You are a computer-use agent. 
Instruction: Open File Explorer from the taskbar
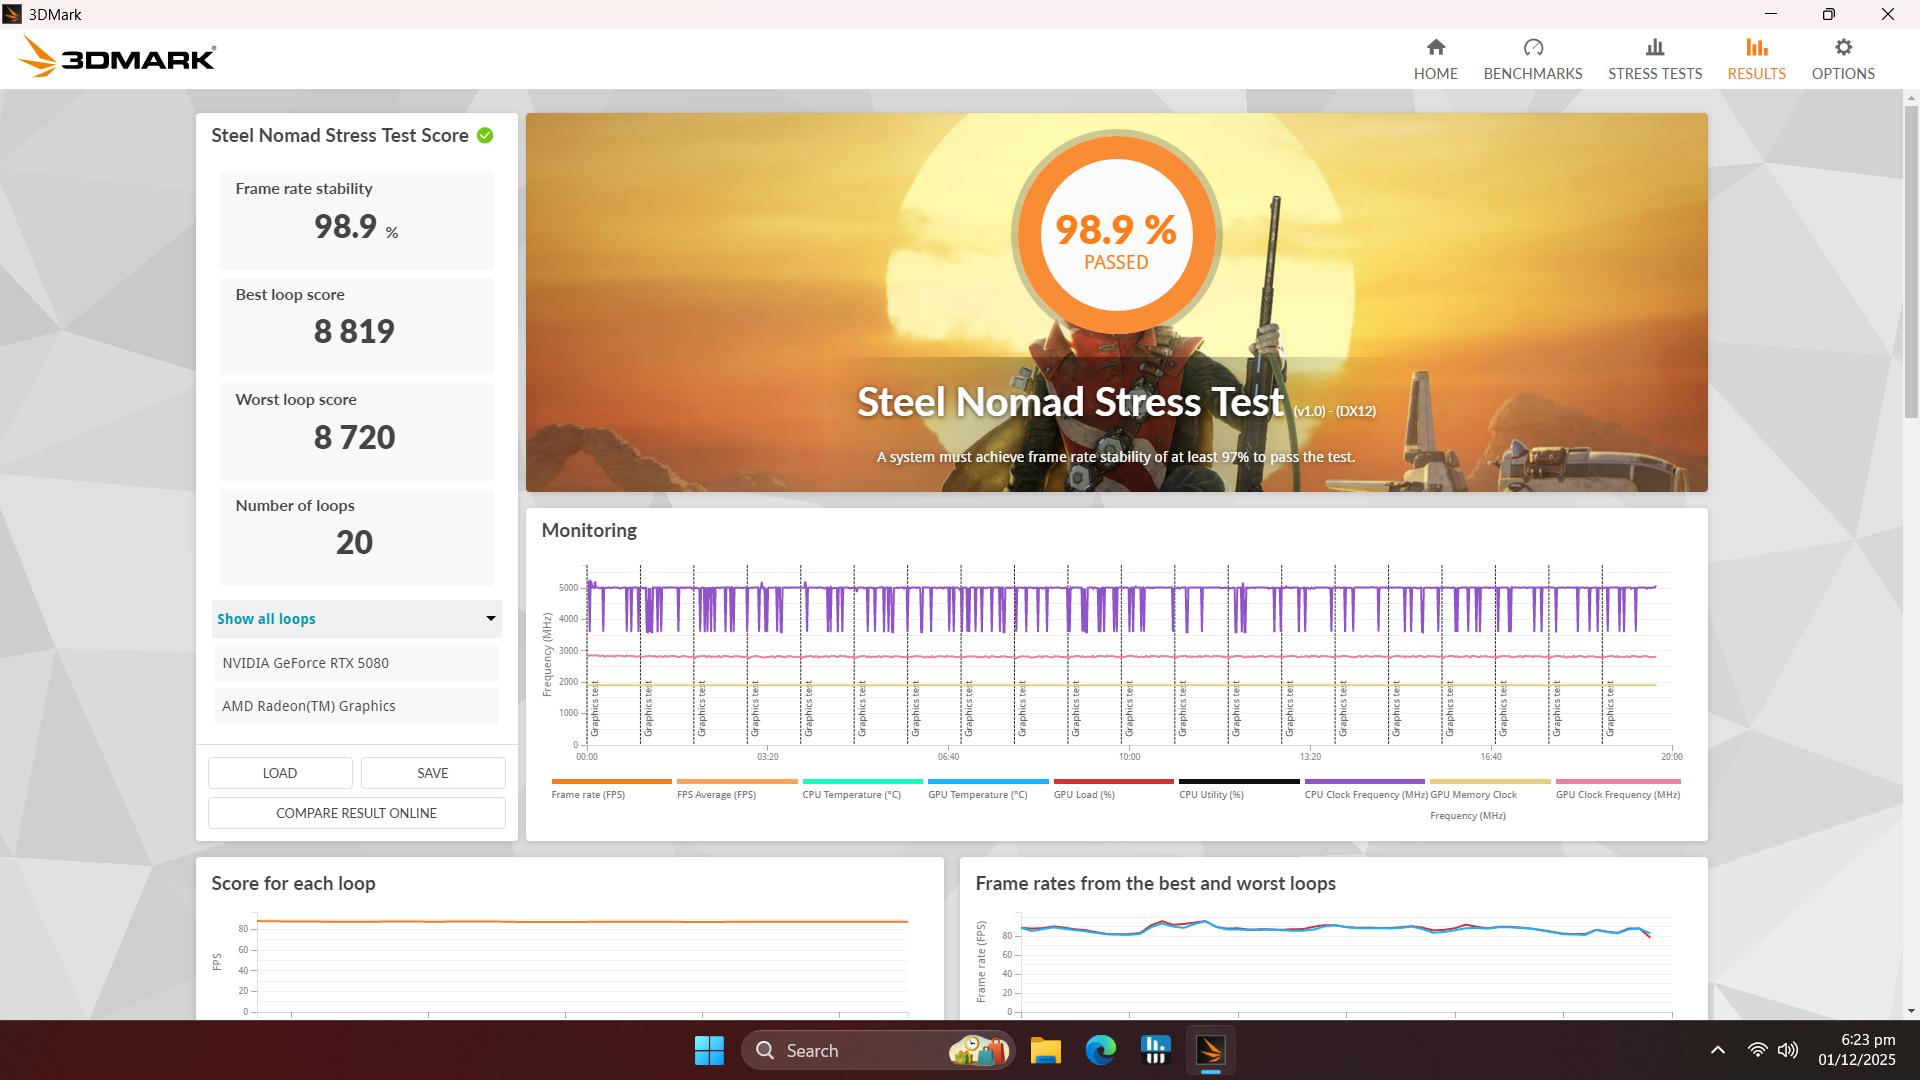(x=1045, y=1050)
